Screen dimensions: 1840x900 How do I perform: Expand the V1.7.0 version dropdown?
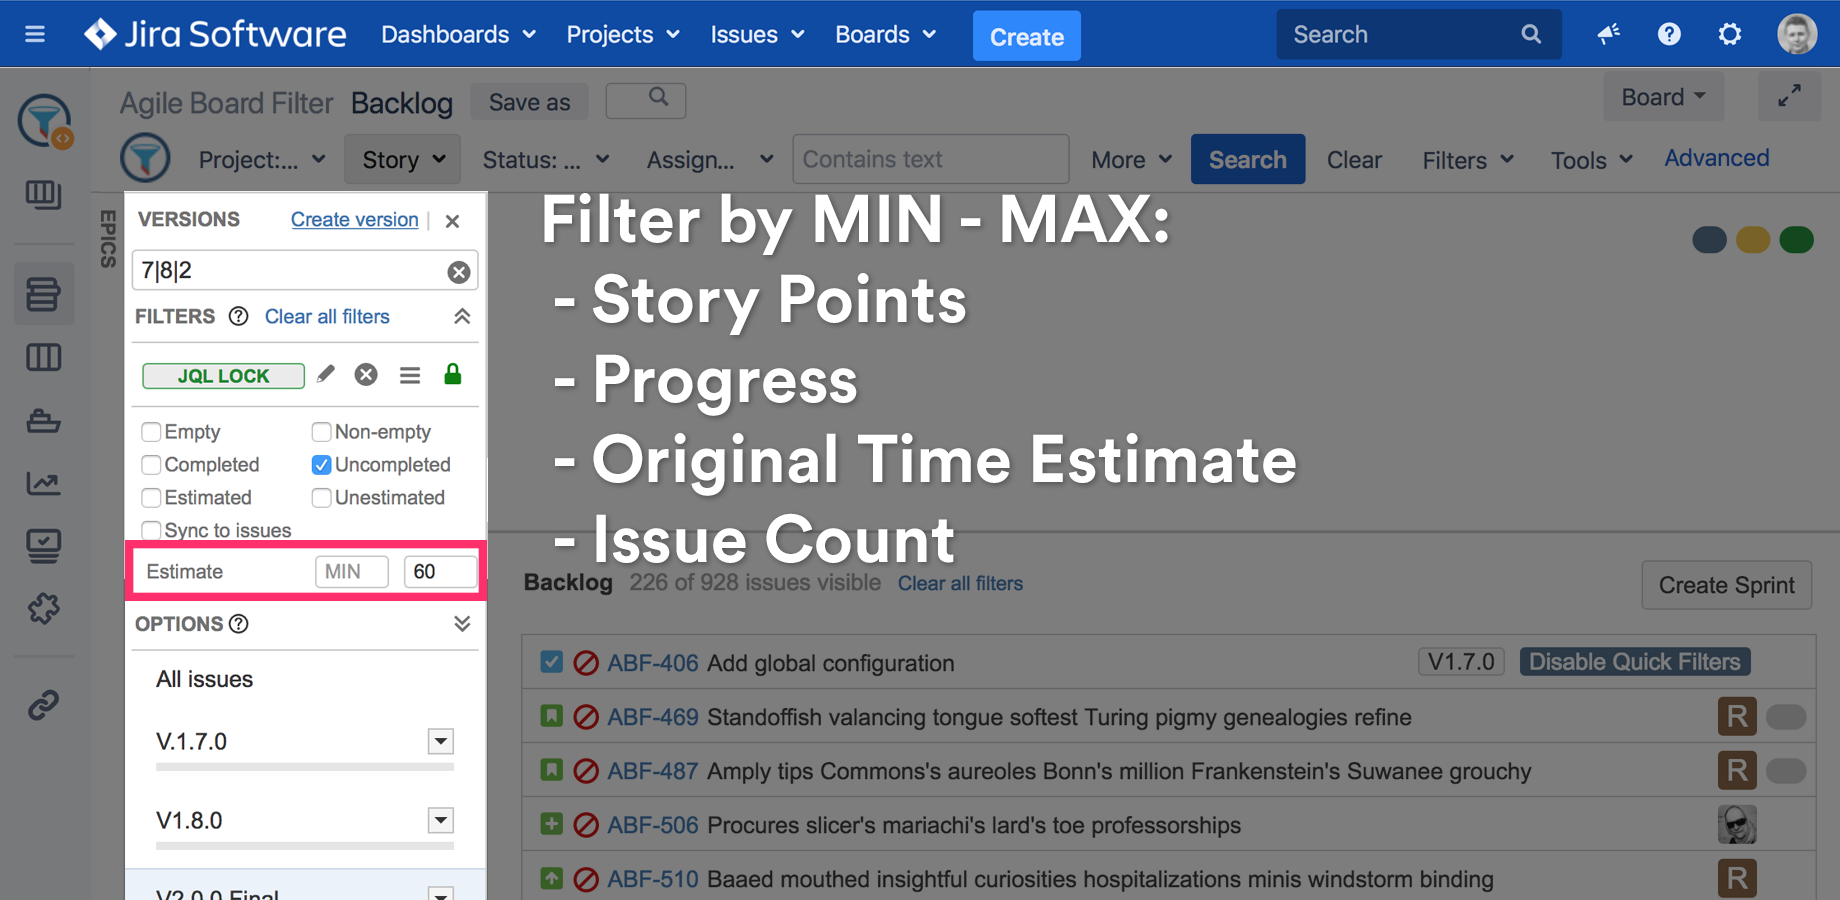coord(440,741)
